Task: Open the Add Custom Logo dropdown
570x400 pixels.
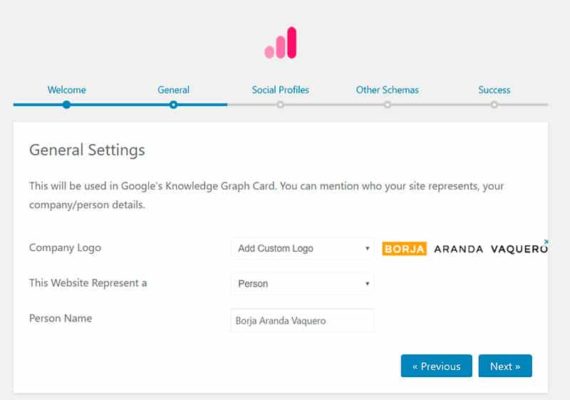Action: tap(302, 248)
